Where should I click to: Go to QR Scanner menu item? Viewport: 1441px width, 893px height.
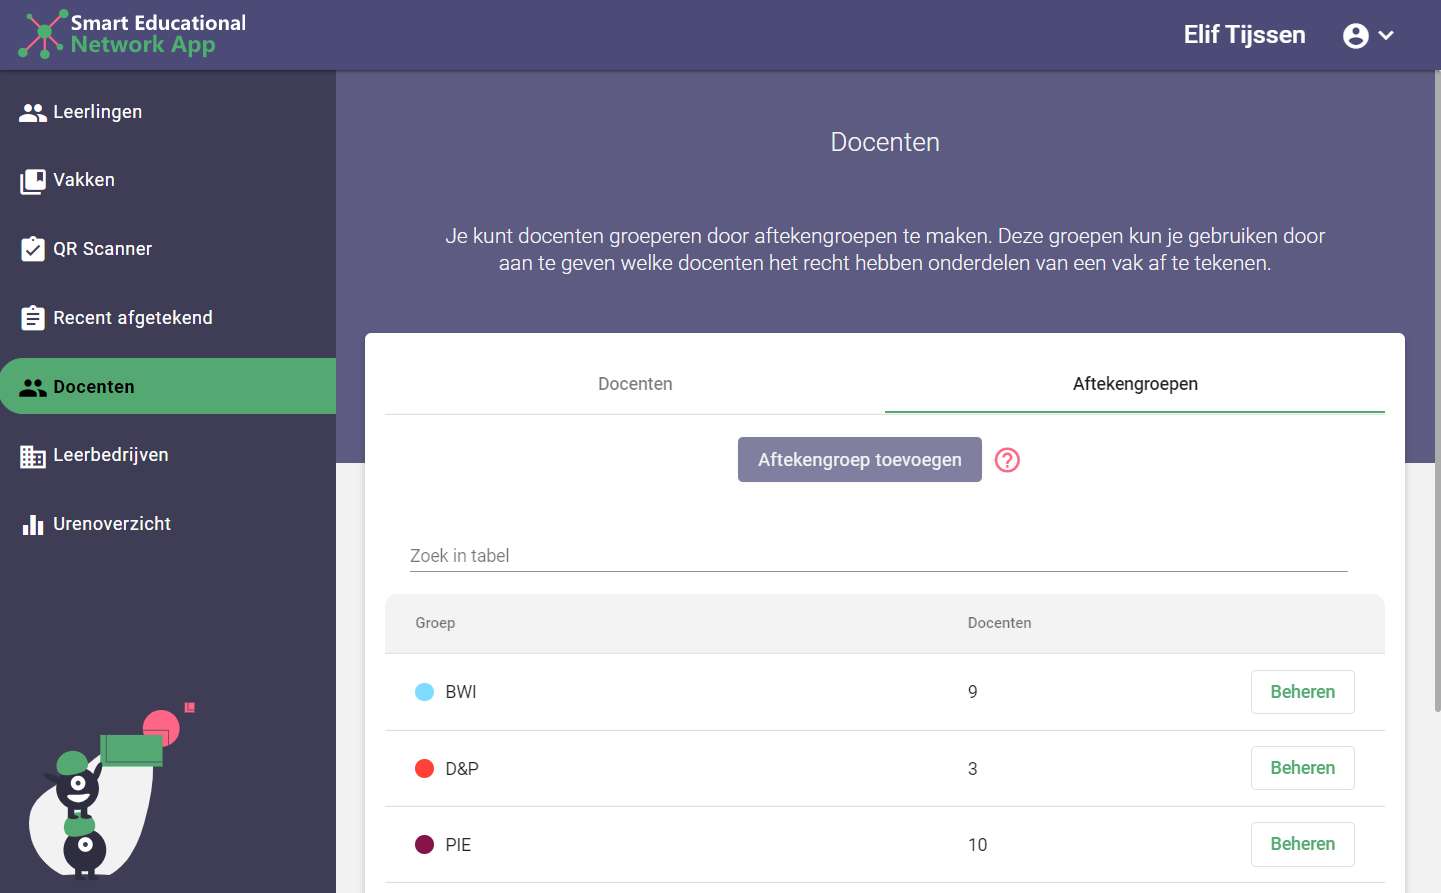[x=168, y=249]
